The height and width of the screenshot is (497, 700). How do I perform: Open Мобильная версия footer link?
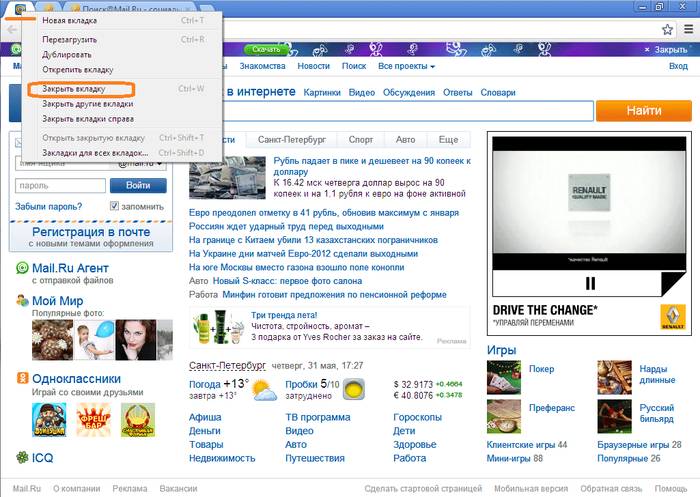click(531, 488)
